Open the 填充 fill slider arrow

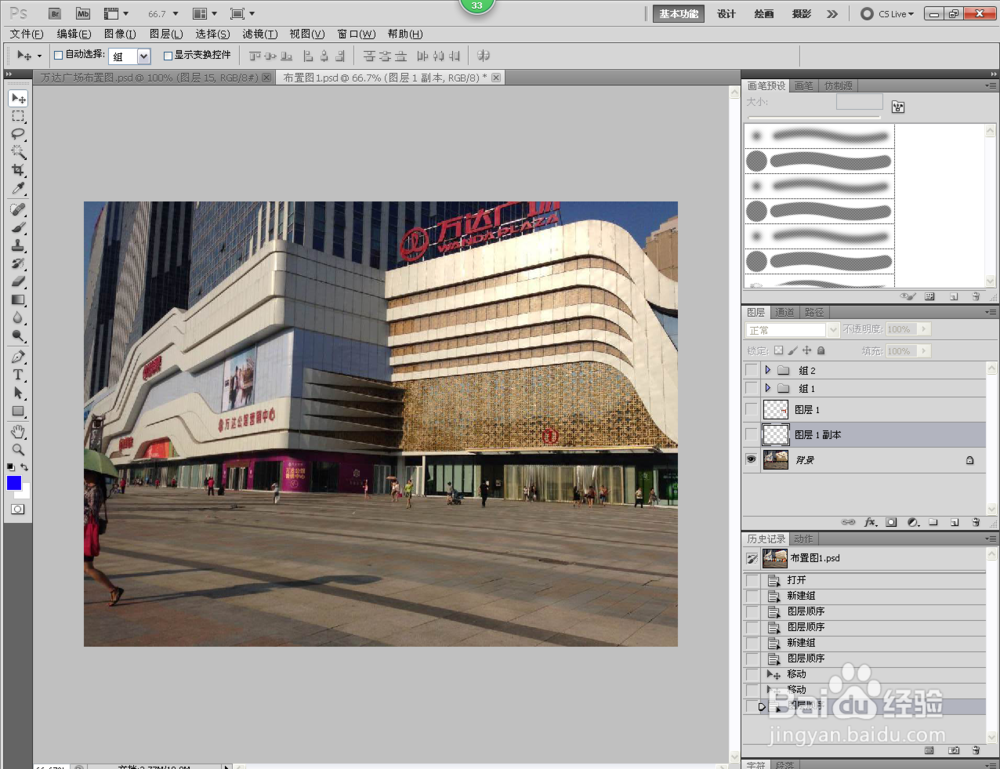[923, 351]
